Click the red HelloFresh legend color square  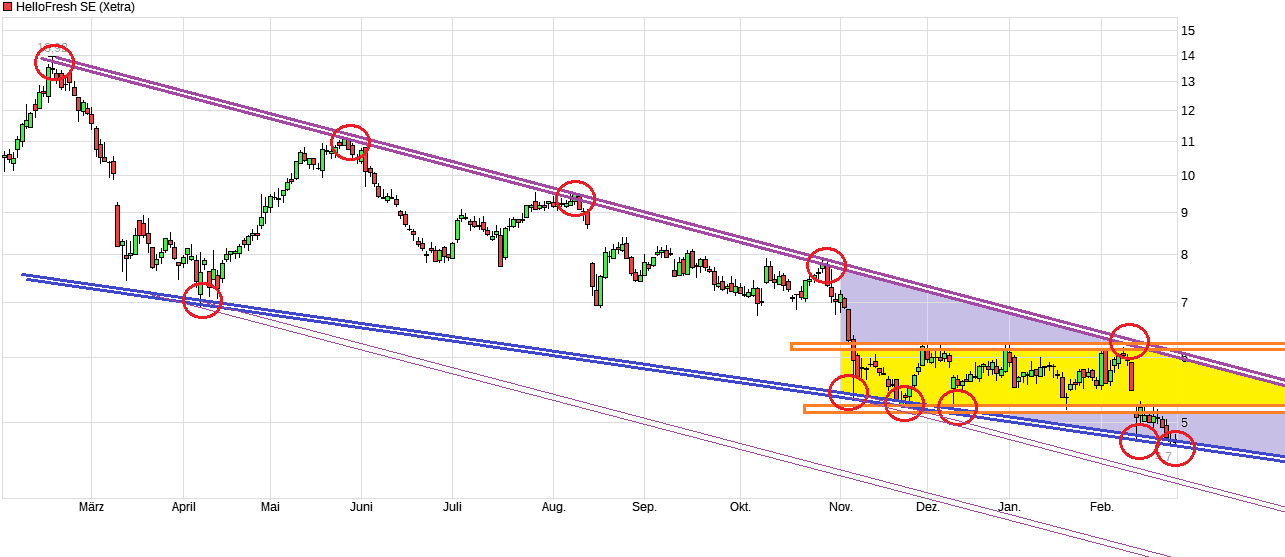pyautogui.click(x=7, y=7)
